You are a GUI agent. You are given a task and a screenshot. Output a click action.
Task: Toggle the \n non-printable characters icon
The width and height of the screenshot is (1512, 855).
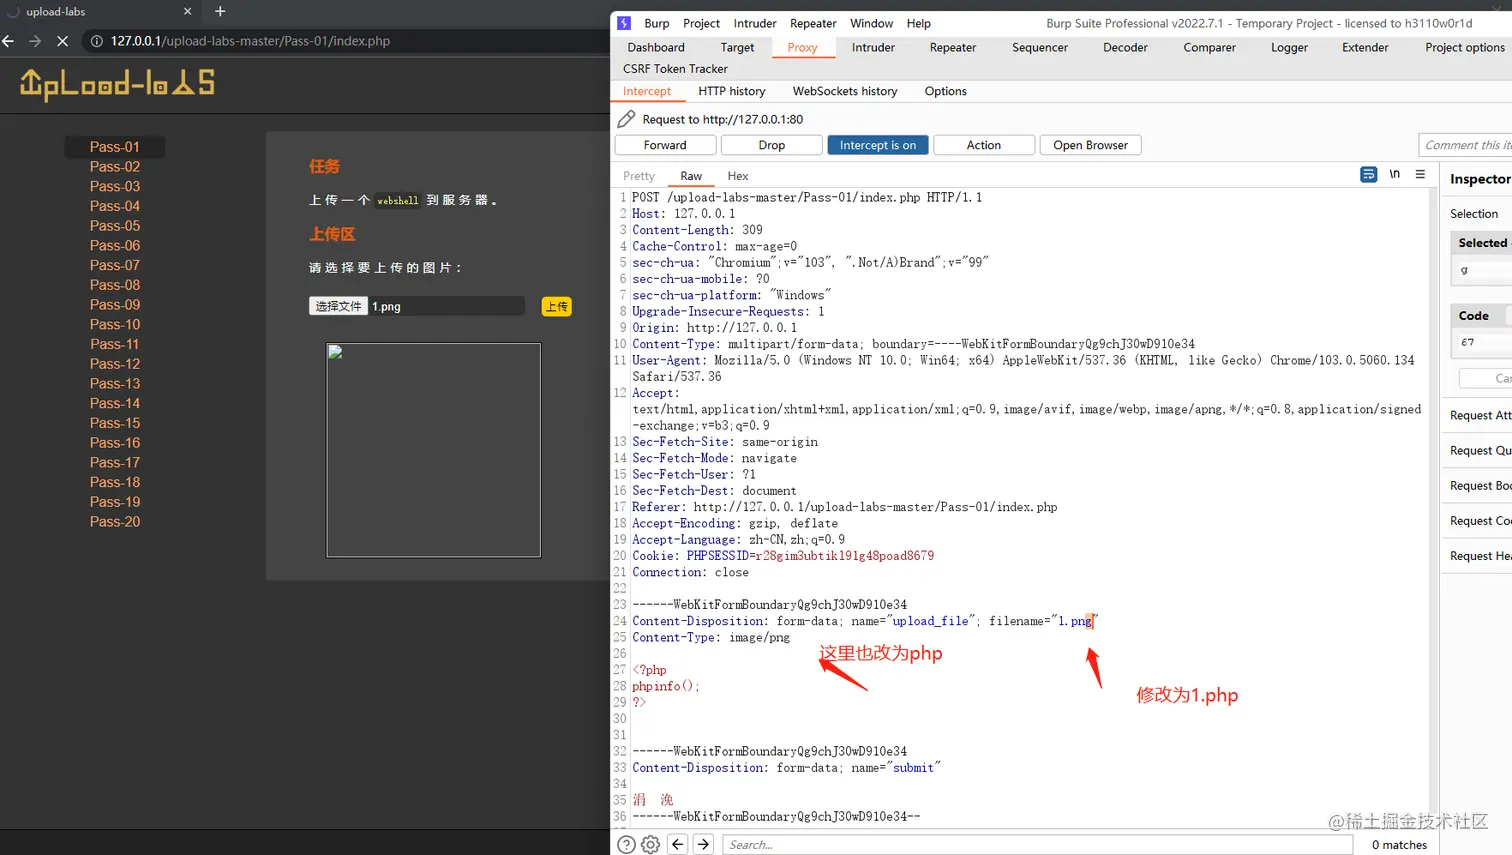[1394, 174]
